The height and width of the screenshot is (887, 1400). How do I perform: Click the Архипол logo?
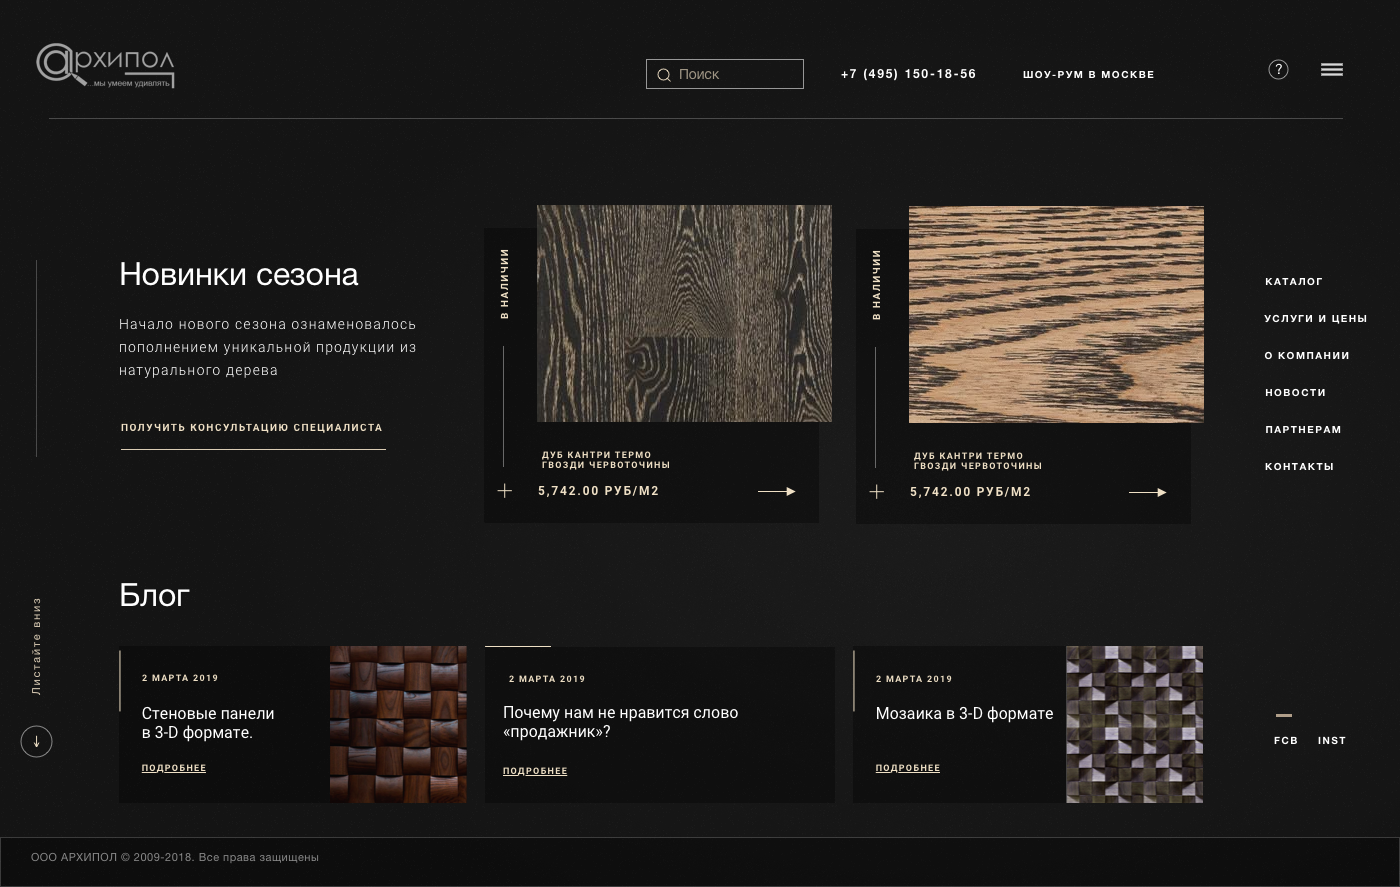106,65
